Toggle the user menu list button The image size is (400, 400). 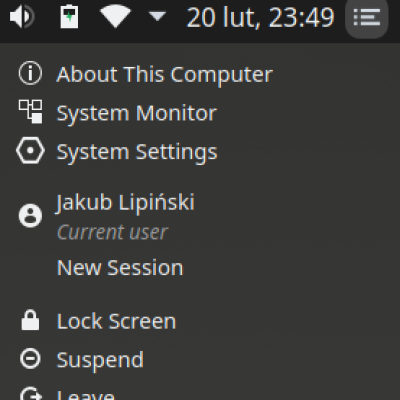367,17
